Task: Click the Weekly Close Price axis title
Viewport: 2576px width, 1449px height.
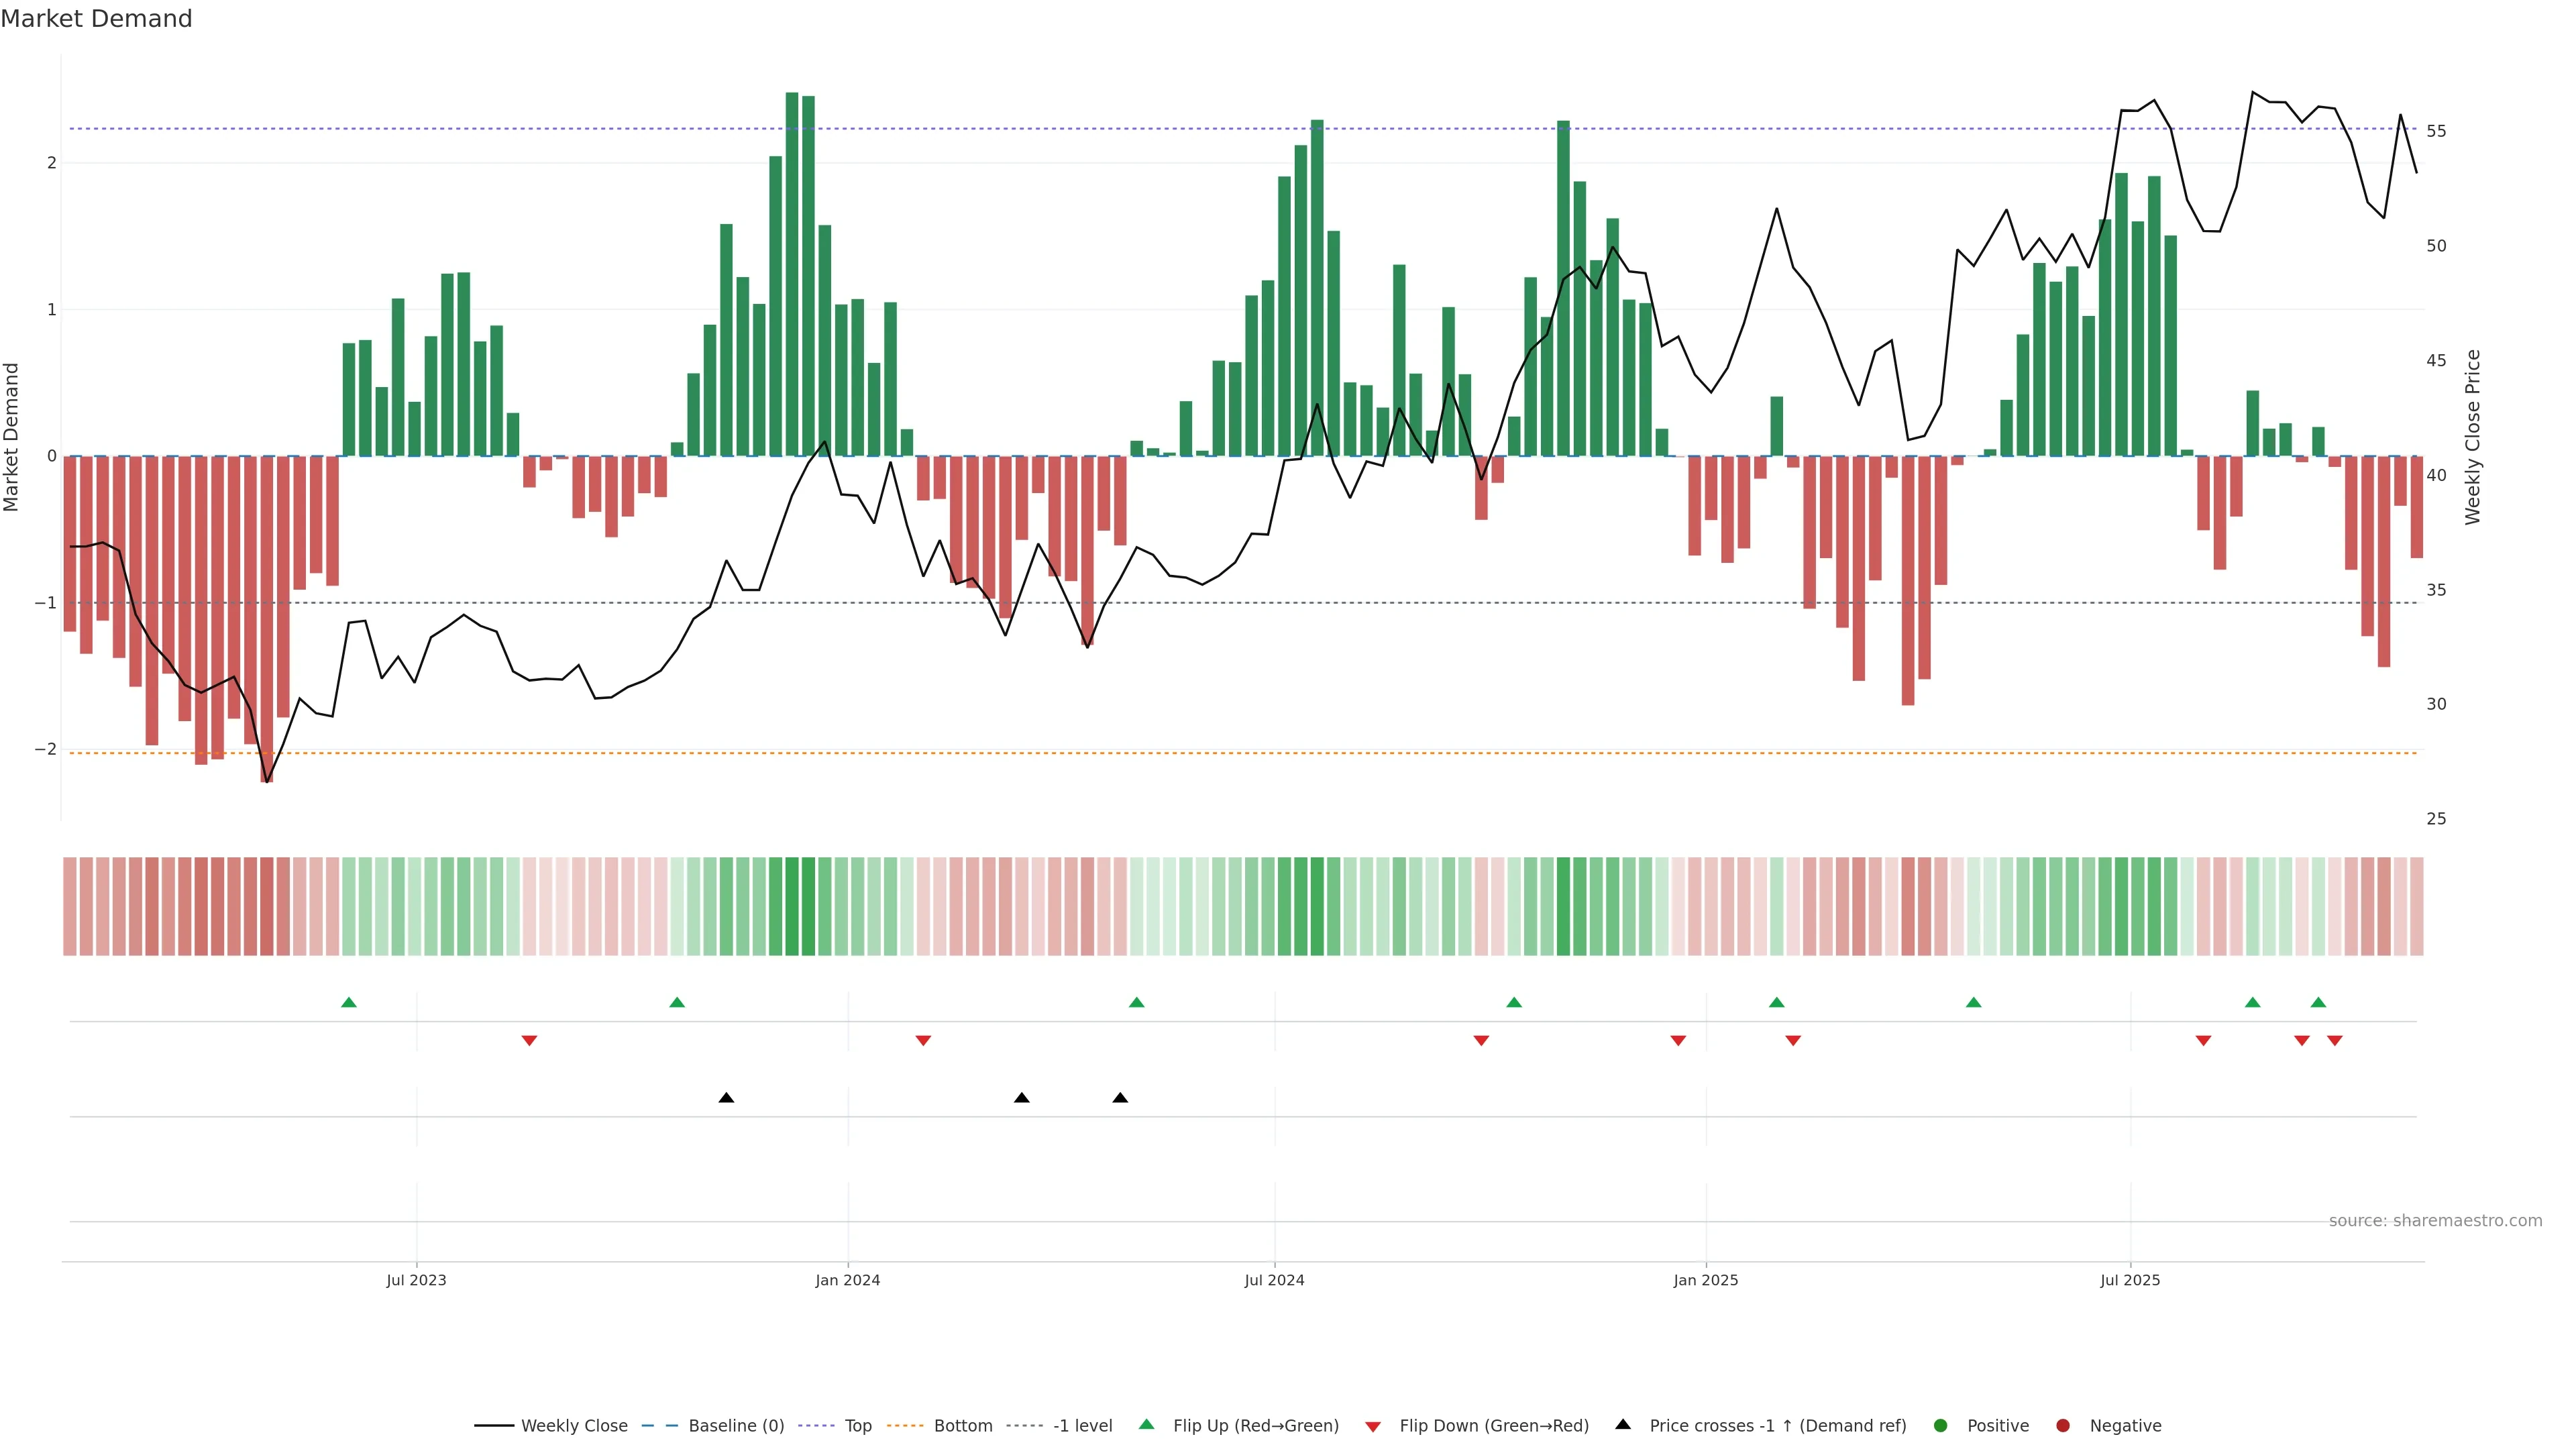Action: [2473, 437]
